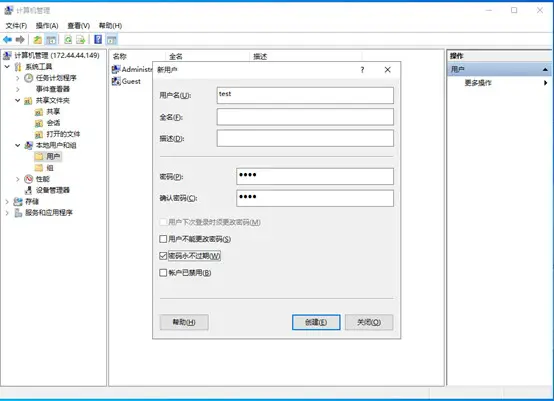The height and width of the screenshot is (401, 554).
Task: Open Help with blue question-mark toolbar icon
Action: tap(98, 40)
